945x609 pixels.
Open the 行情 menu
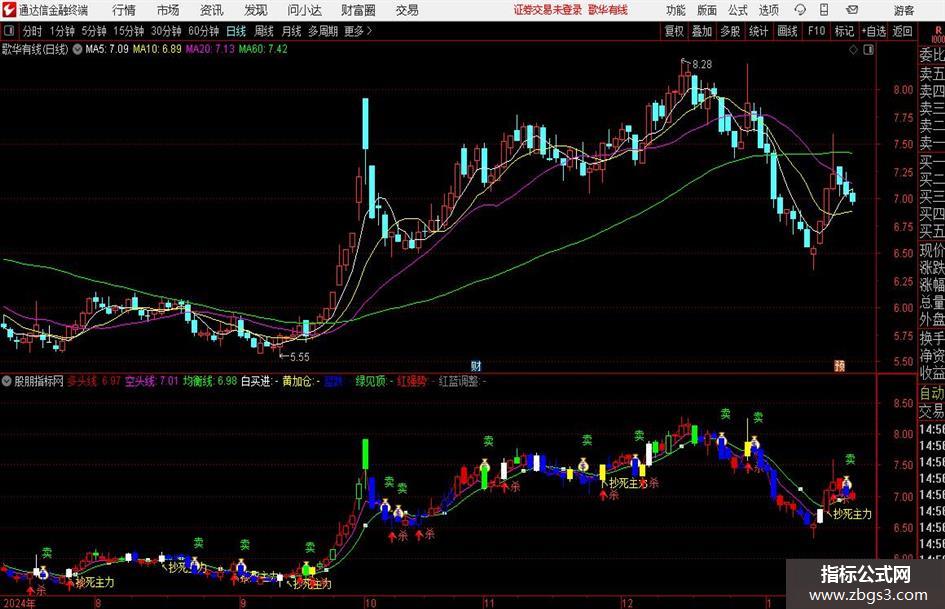coord(124,10)
